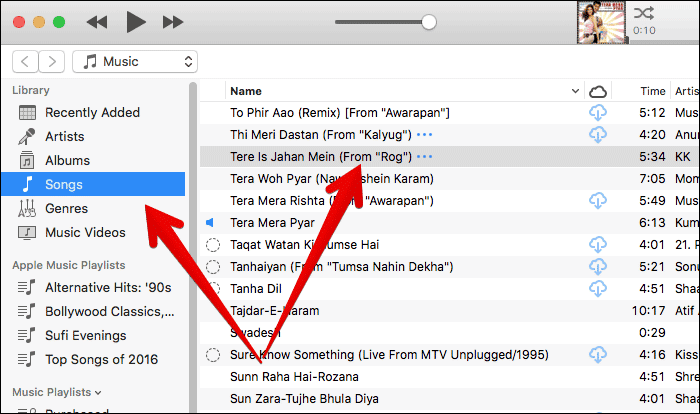Click speaker icon beside Tera Mera Pyar

(209, 222)
